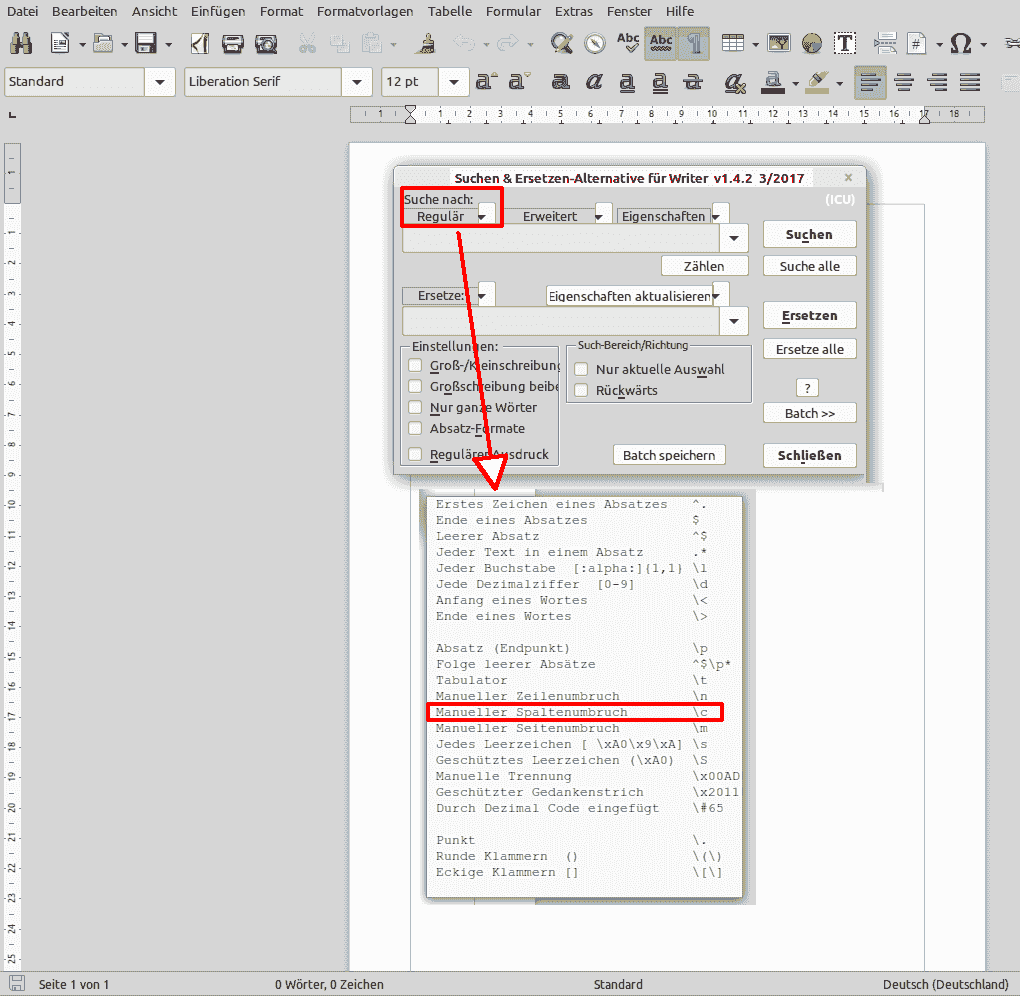Enable Nur ganze Wörter checkbox
This screenshot has height=996, width=1020.
tap(415, 407)
